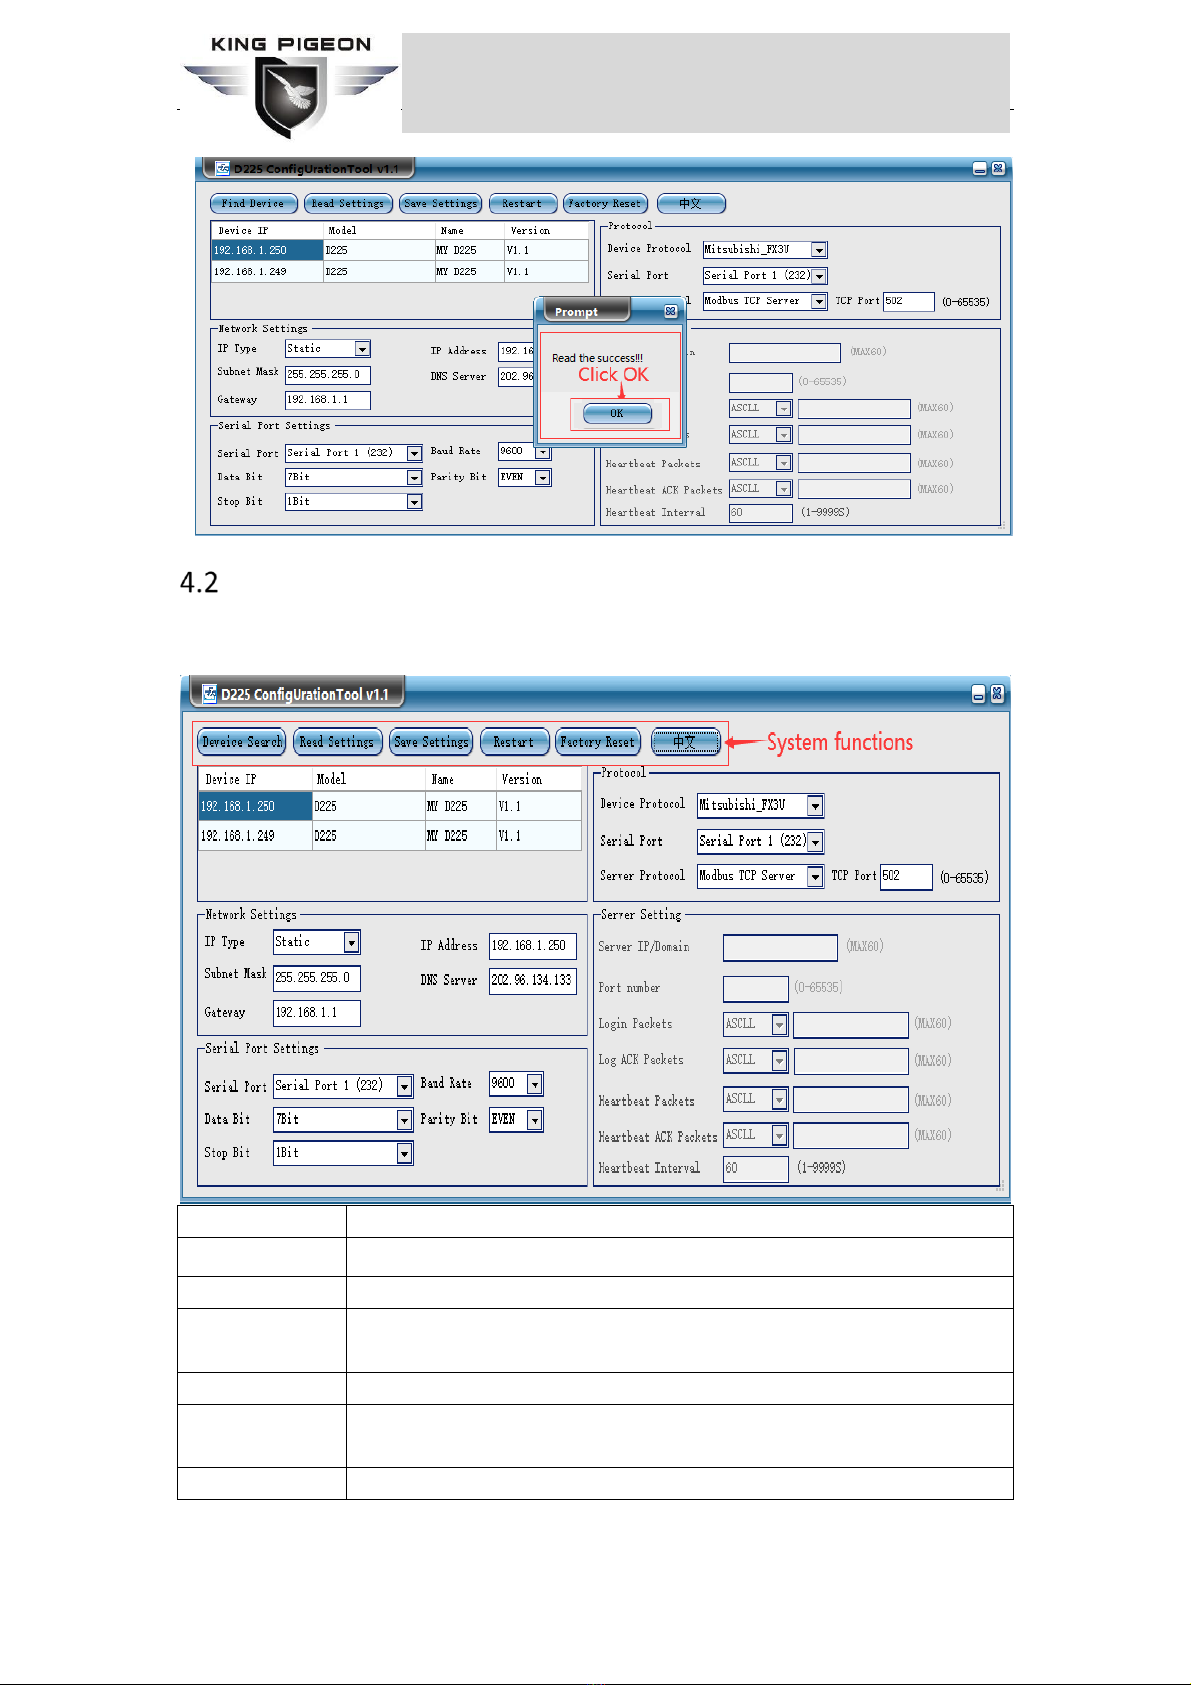Select device 192.168.1.250 in Prompt-dialog window
The height and width of the screenshot is (1685, 1191).
(x=400, y=251)
